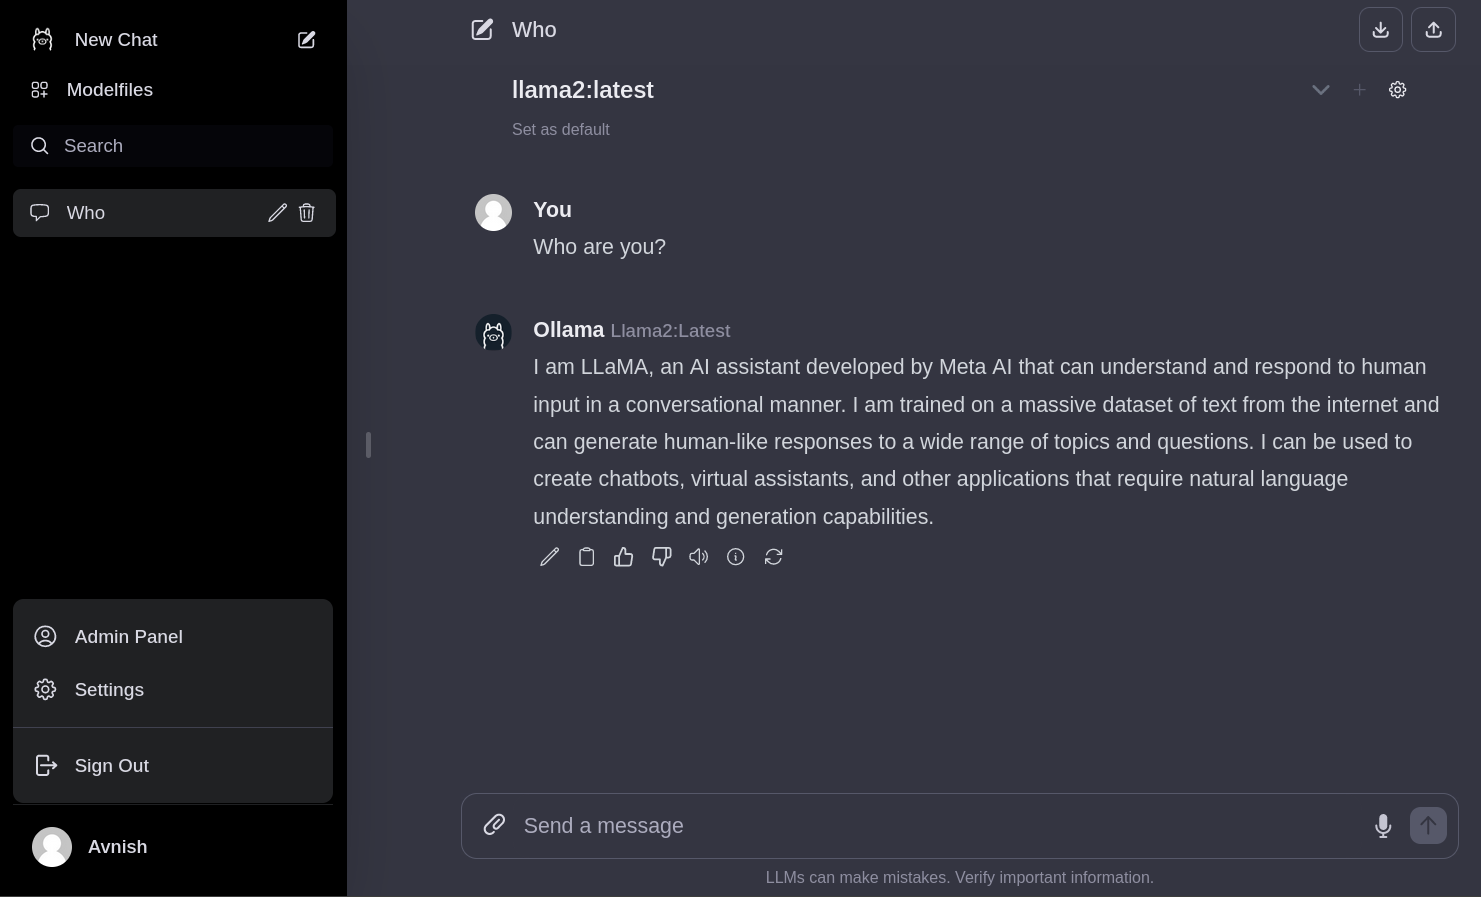Click the sidebar Search field

(x=173, y=146)
